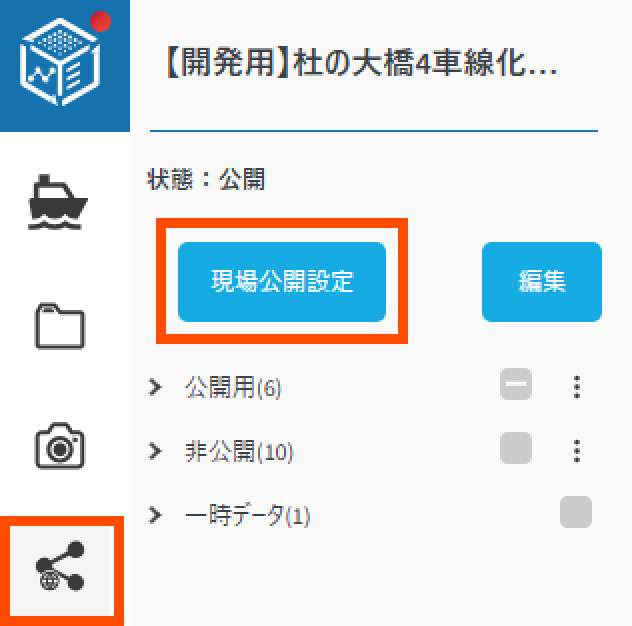632x626 pixels.
Task: Click the 編集 button
Action: tap(542, 282)
